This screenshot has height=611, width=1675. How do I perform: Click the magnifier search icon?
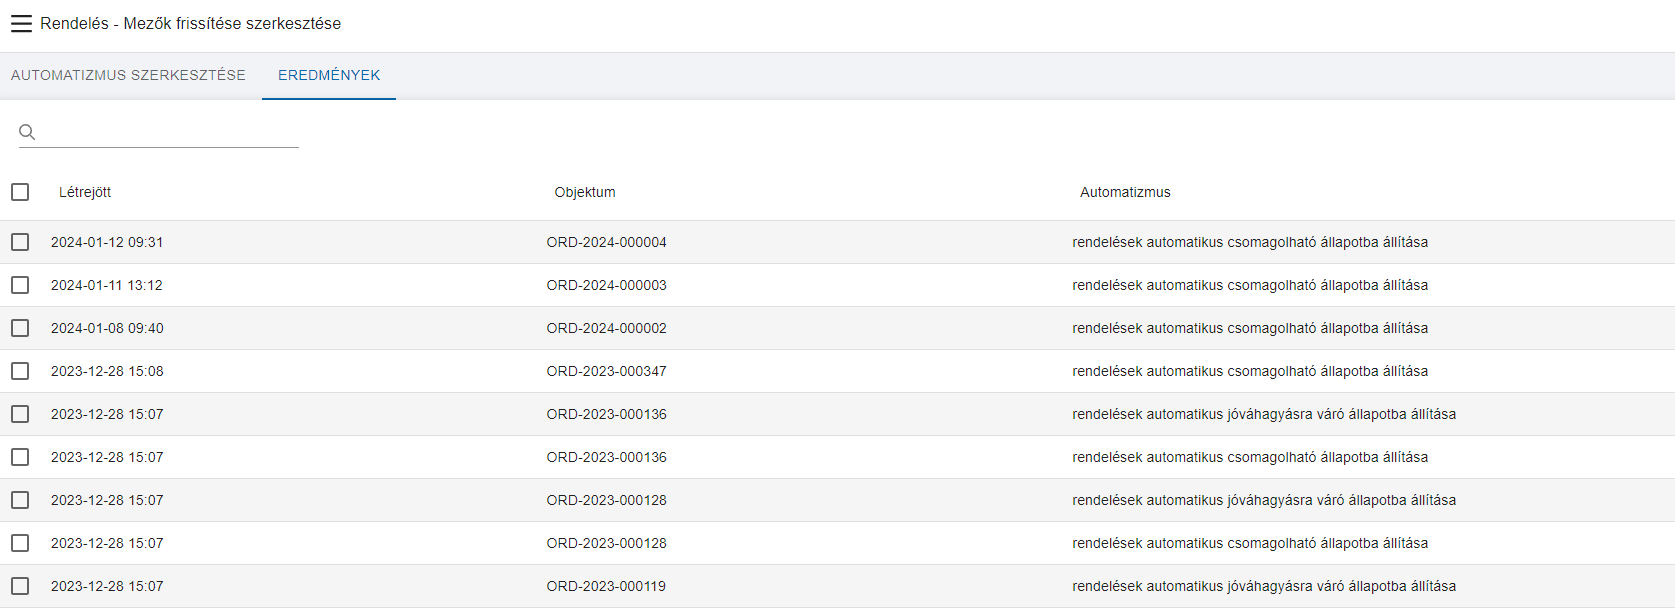[x=27, y=132]
